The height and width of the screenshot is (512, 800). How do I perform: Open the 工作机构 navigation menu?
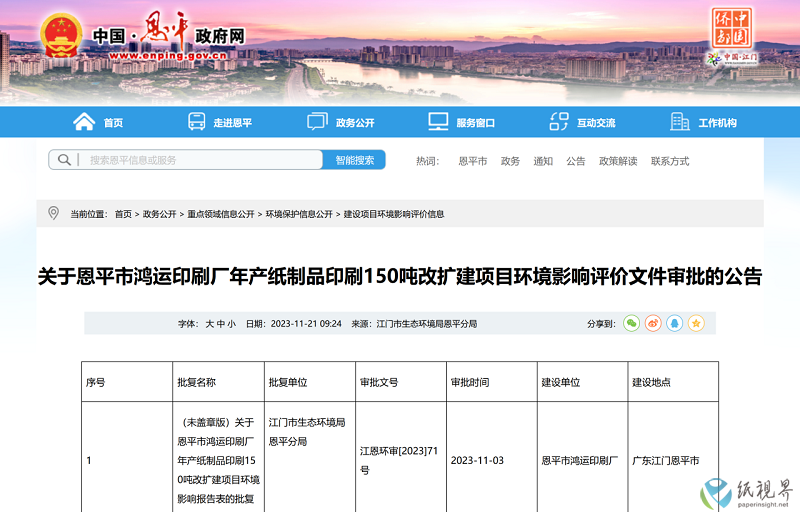coord(717,123)
